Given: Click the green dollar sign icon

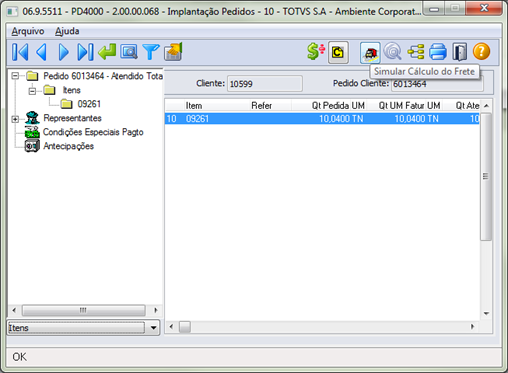Looking at the screenshot, I should tap(315, 52).
